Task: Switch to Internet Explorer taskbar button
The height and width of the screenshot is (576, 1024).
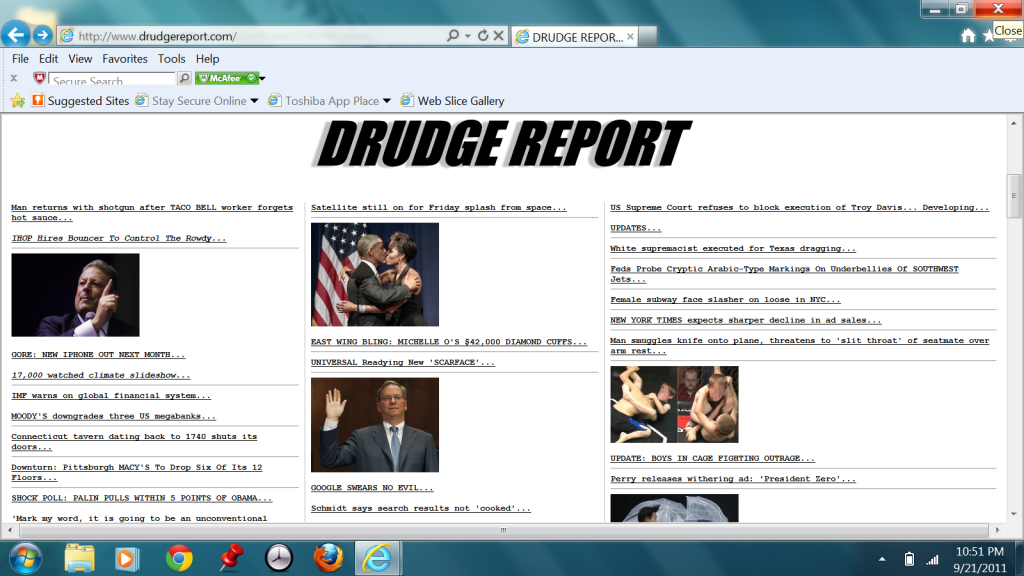Action: click(377, 558)
